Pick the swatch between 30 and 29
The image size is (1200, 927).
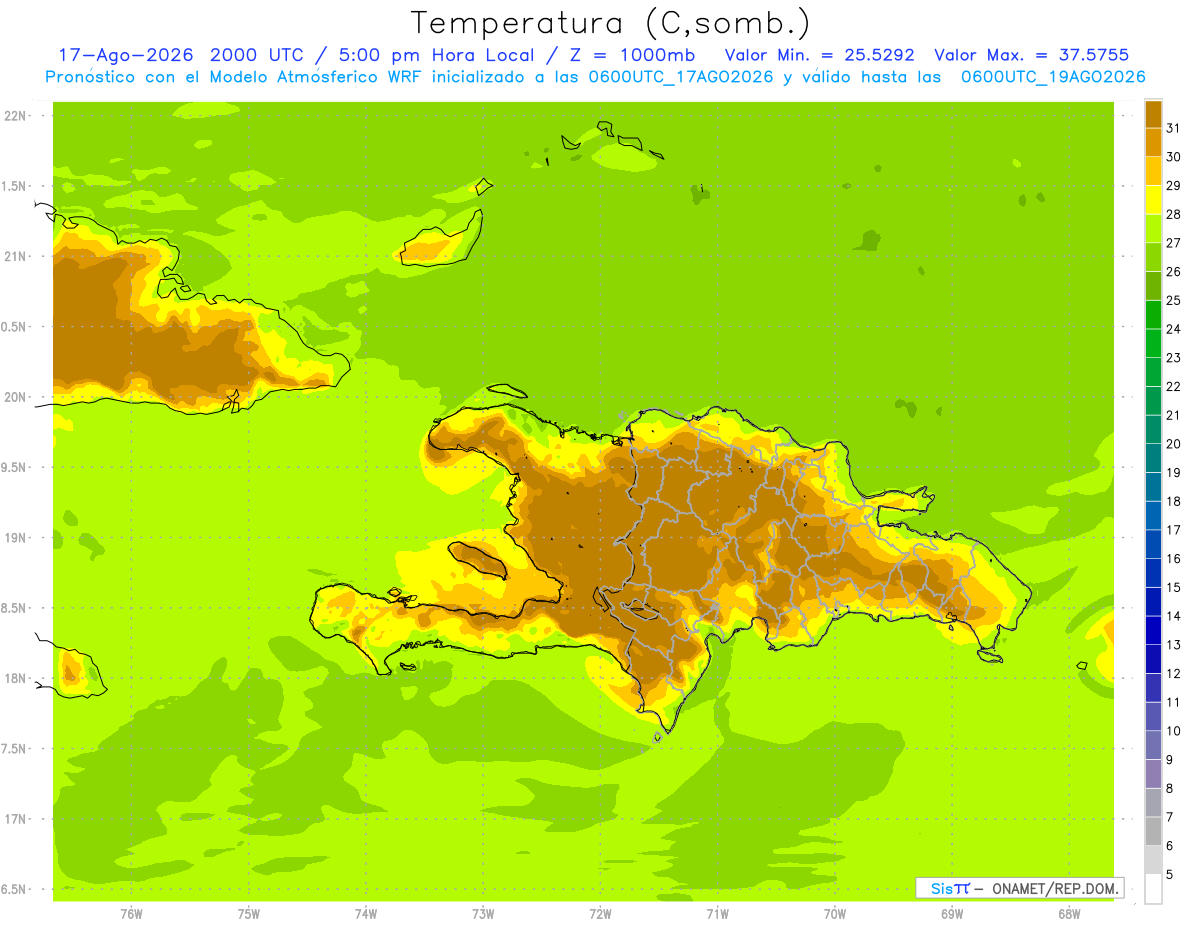pyautogui.click(x=1153, y=171)
